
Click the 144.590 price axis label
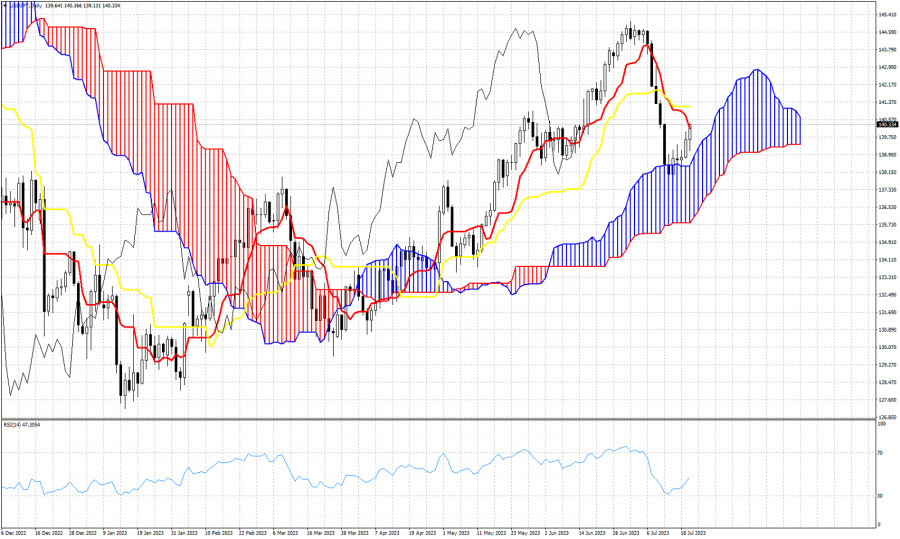pos(887,32)
